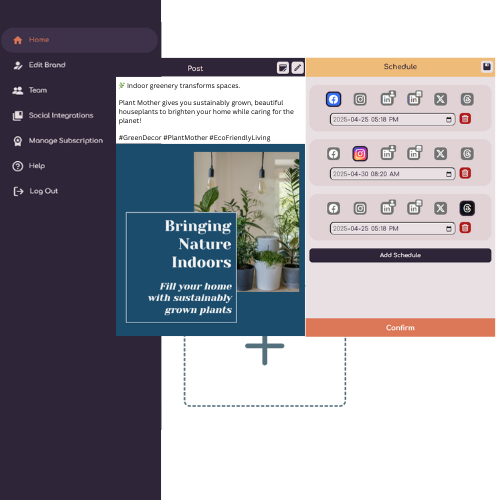The image size is (500, 500).
Task: Click the Confirm button
Action: click(400, 327)
